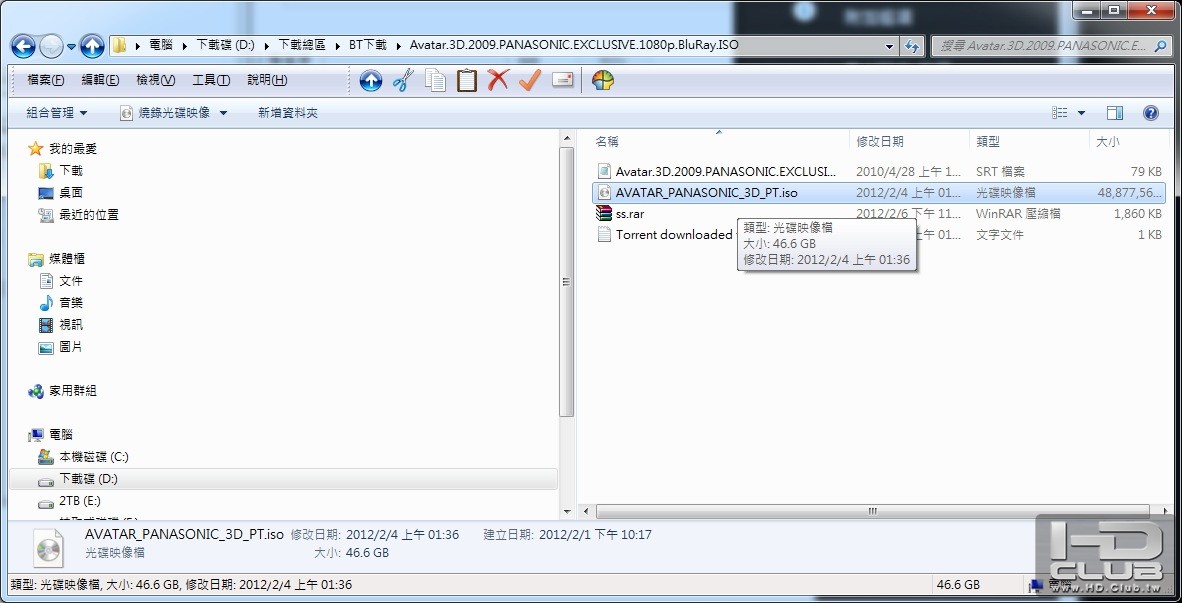The width and height of the screenshot is (1182, 603).
Task: Open view options dropdown arrow
Action: [1081, 113]
